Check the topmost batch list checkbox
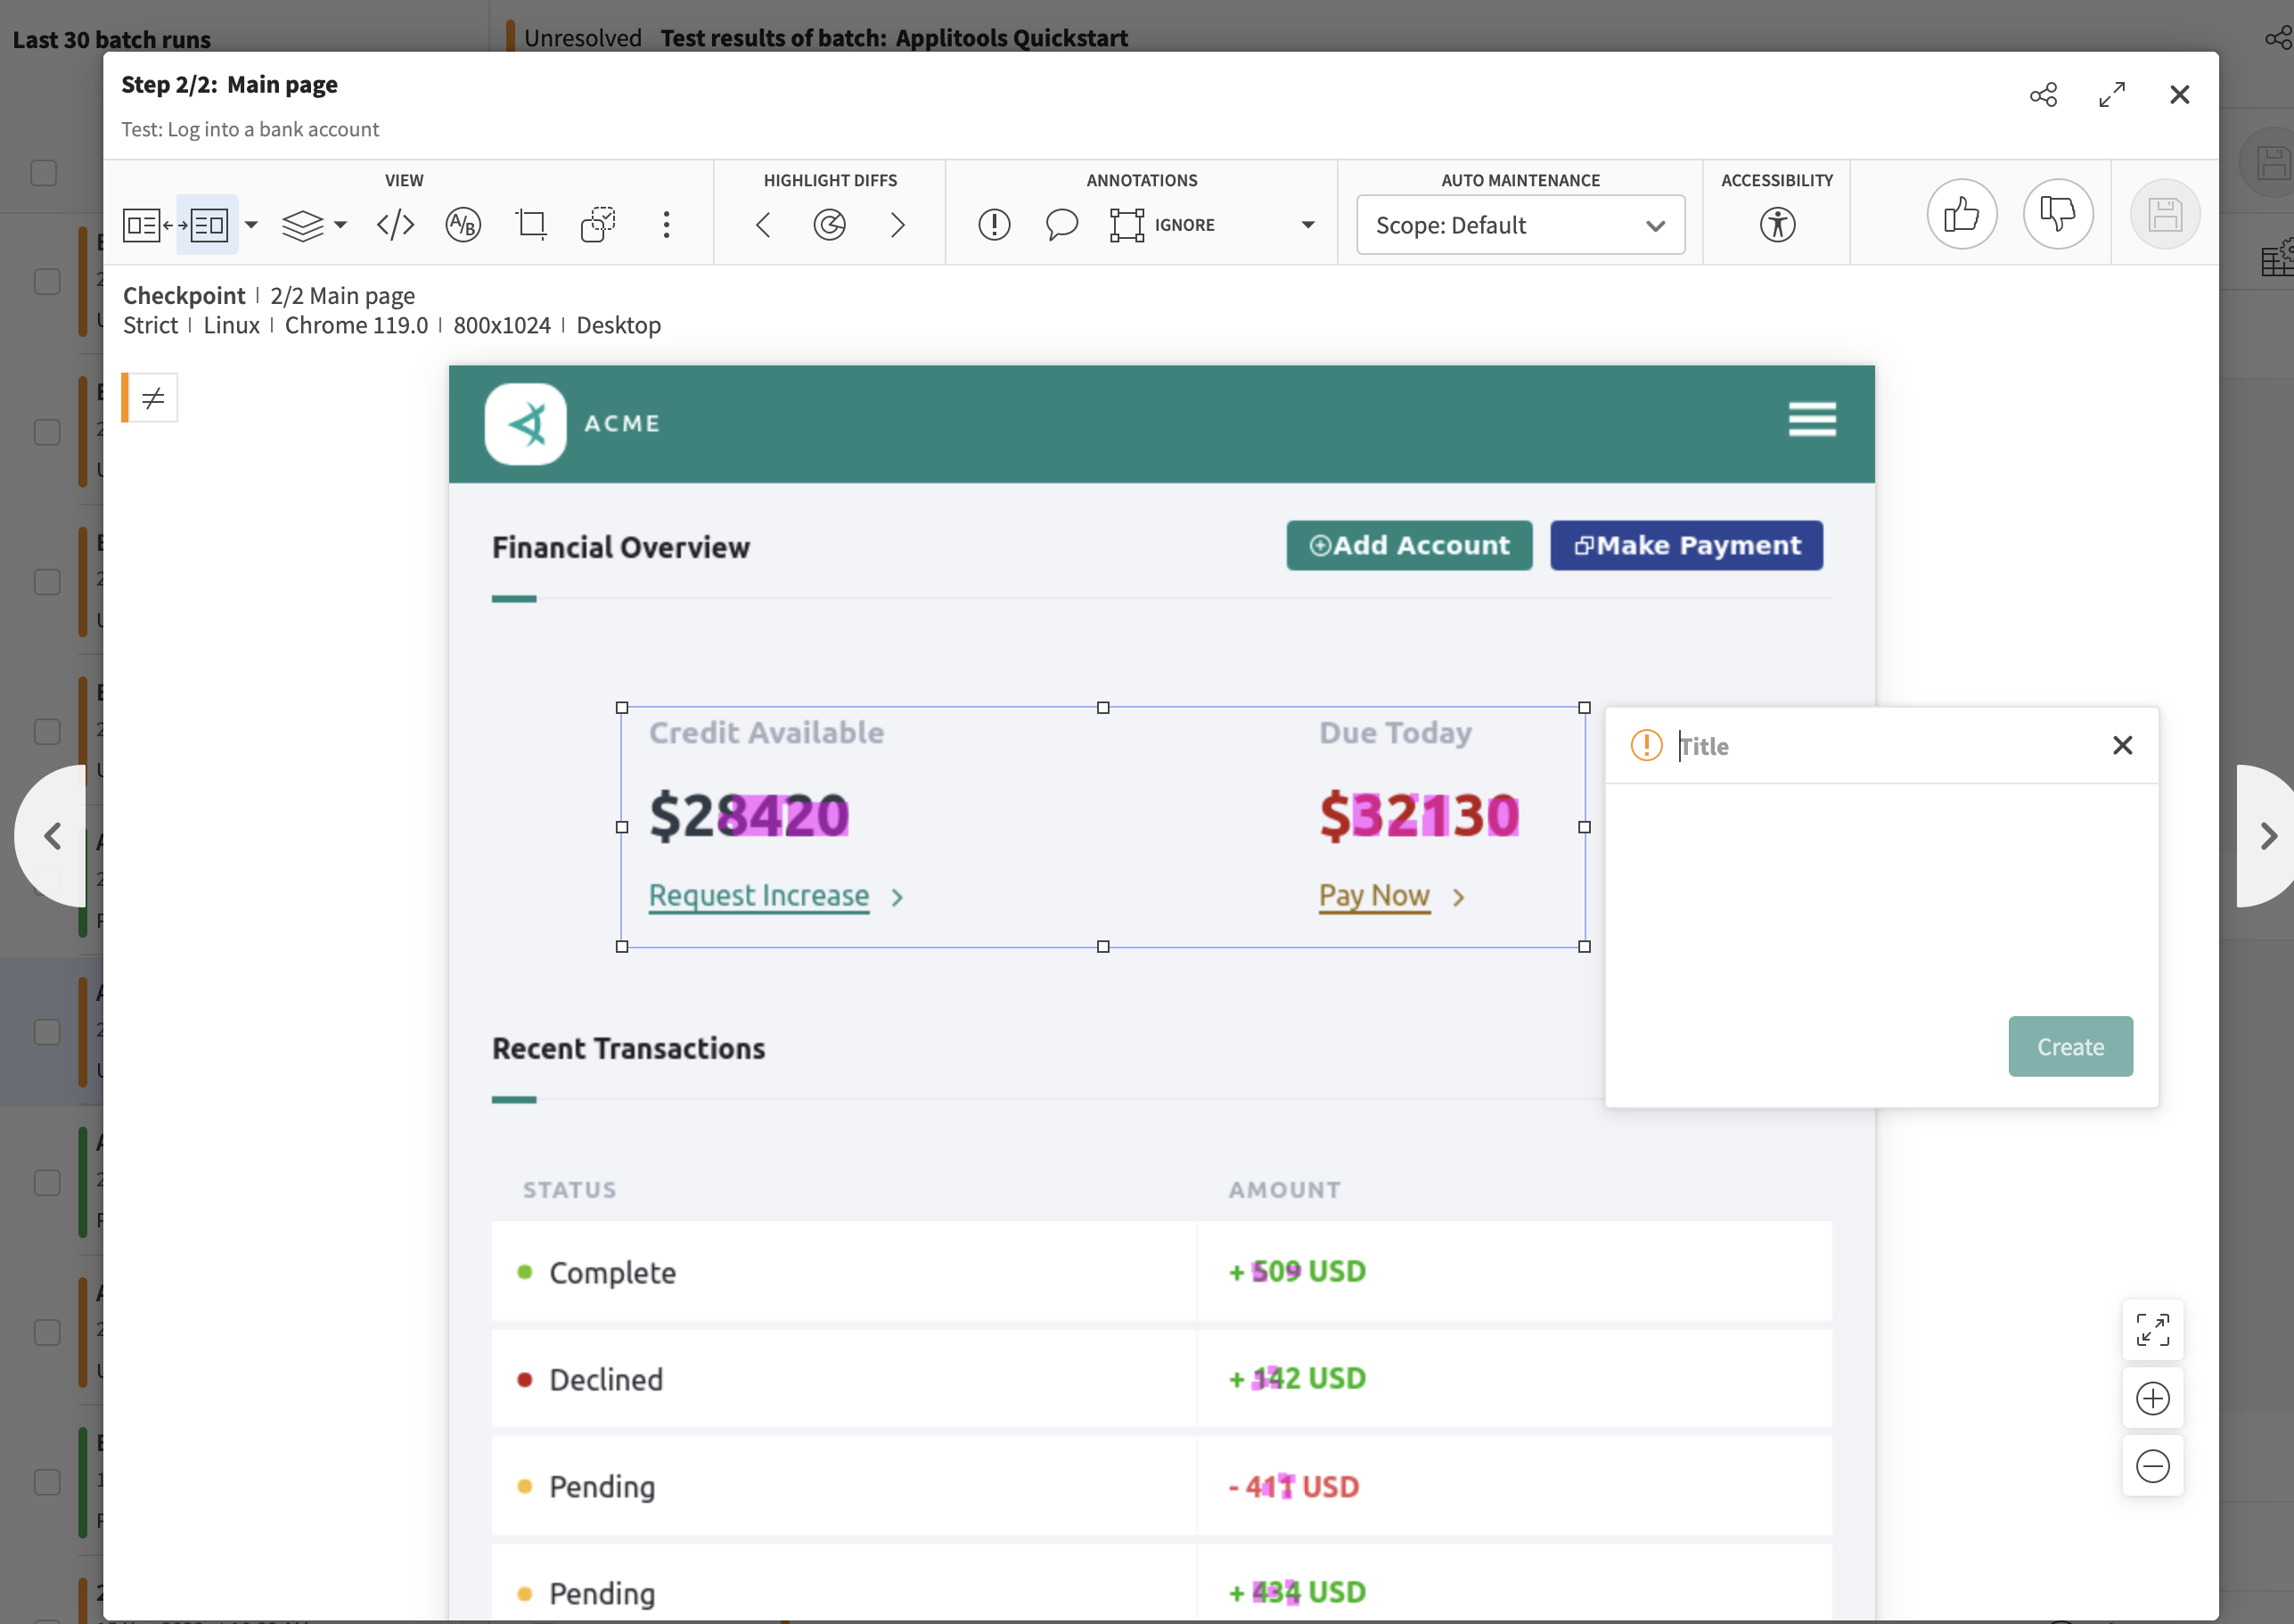Screen dimensions: 2294x1624 (x=44, y=173)
